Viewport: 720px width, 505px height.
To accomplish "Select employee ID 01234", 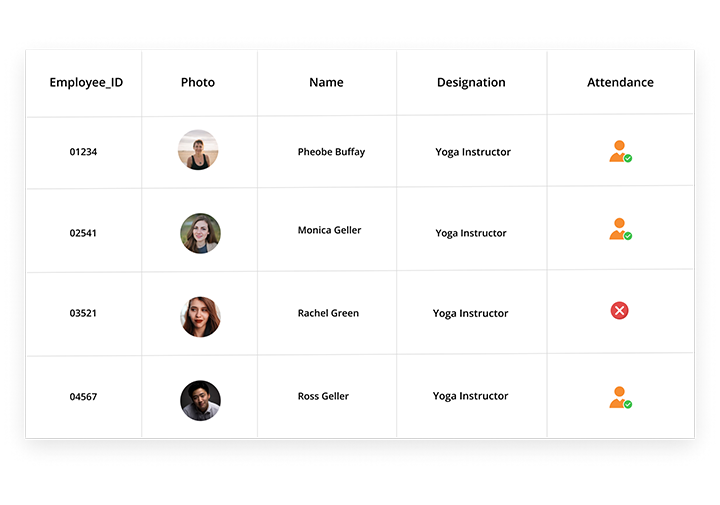I will point(83,152).
